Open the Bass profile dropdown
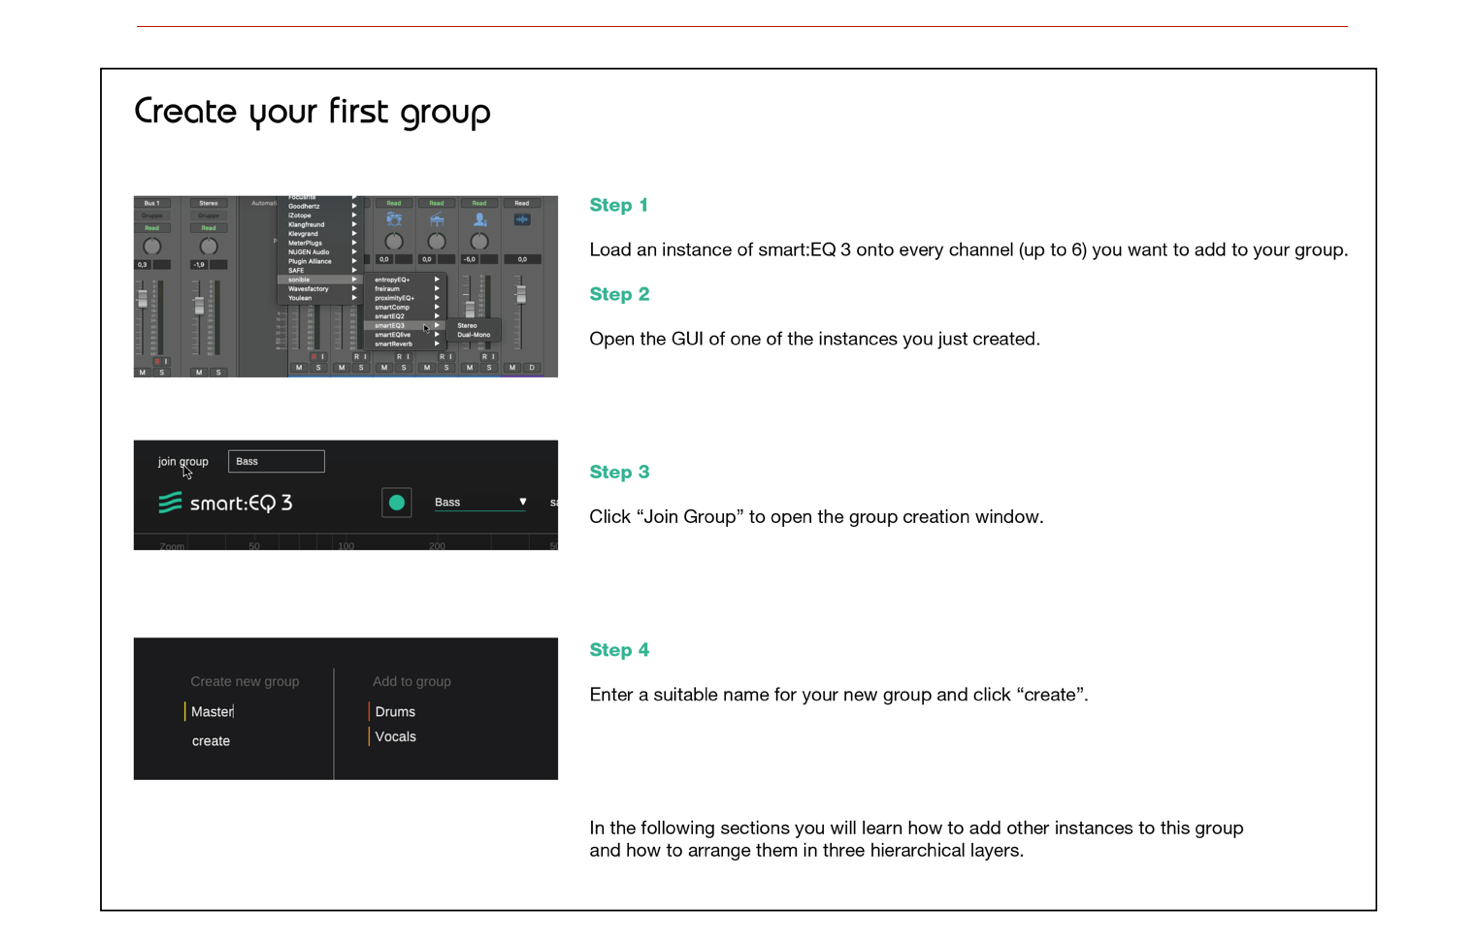The width and height of the screenshot is (1480, 938). 480,502
